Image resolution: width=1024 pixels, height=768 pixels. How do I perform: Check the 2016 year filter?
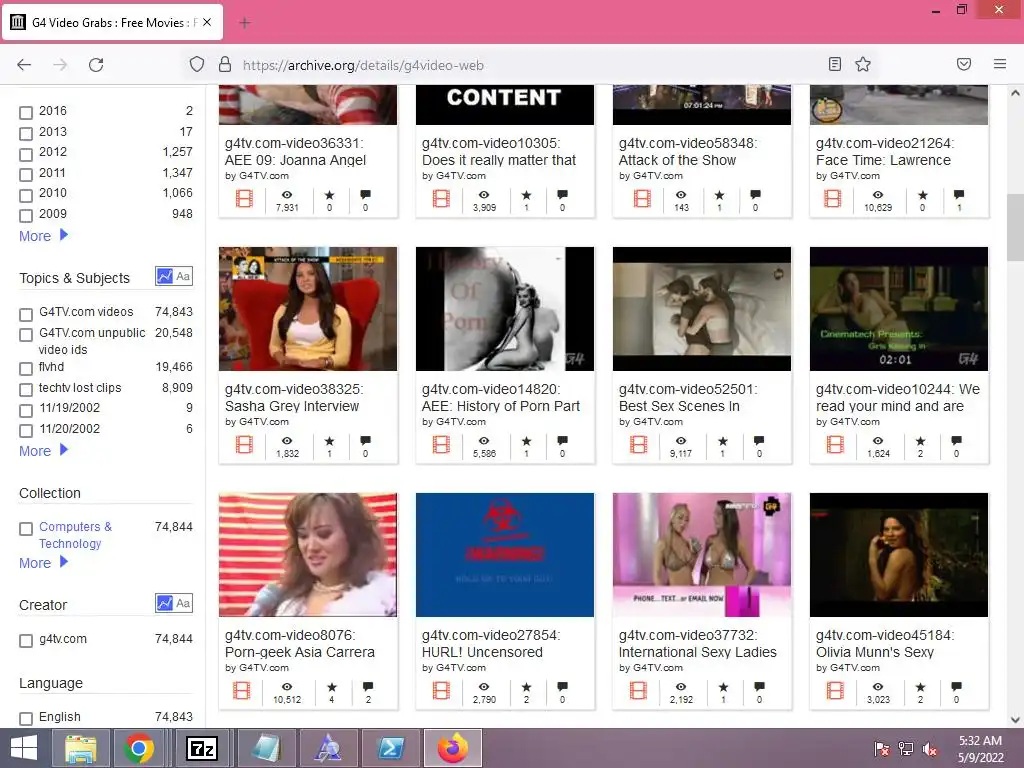click(x=26, y=112)
